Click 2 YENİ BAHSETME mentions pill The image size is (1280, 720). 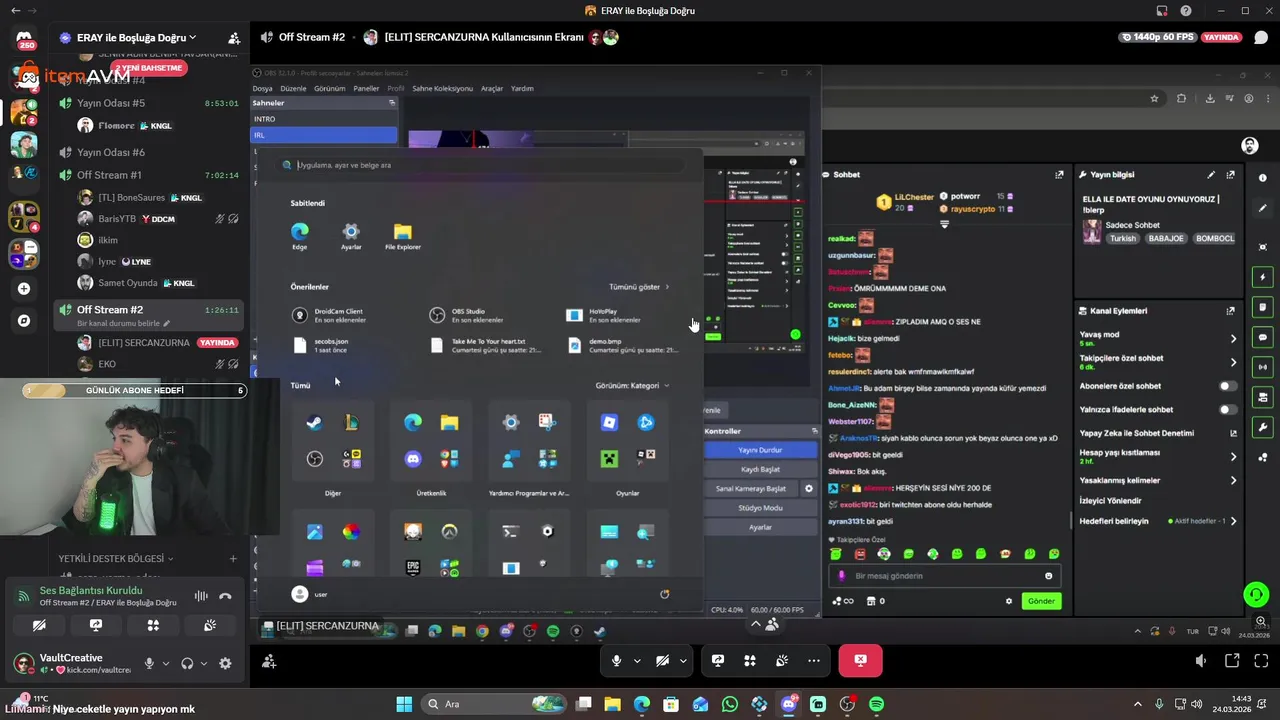click(150, 68)
